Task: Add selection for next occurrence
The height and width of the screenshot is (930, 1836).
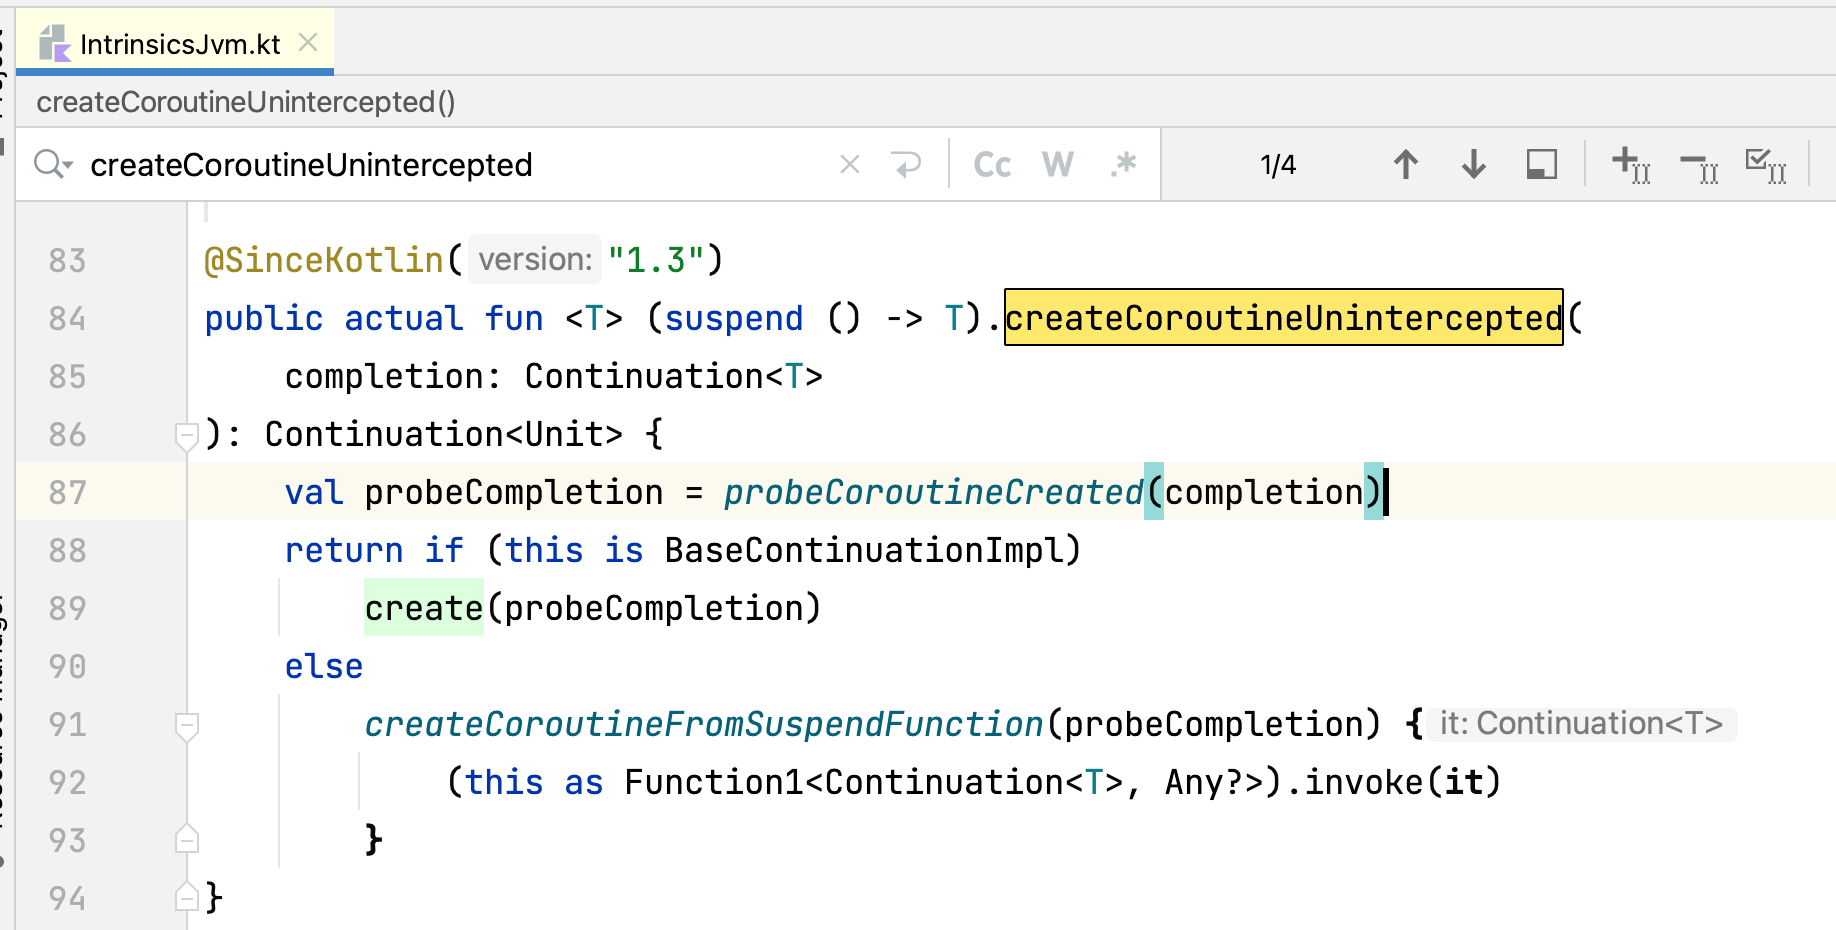Action: point(1630,164)
